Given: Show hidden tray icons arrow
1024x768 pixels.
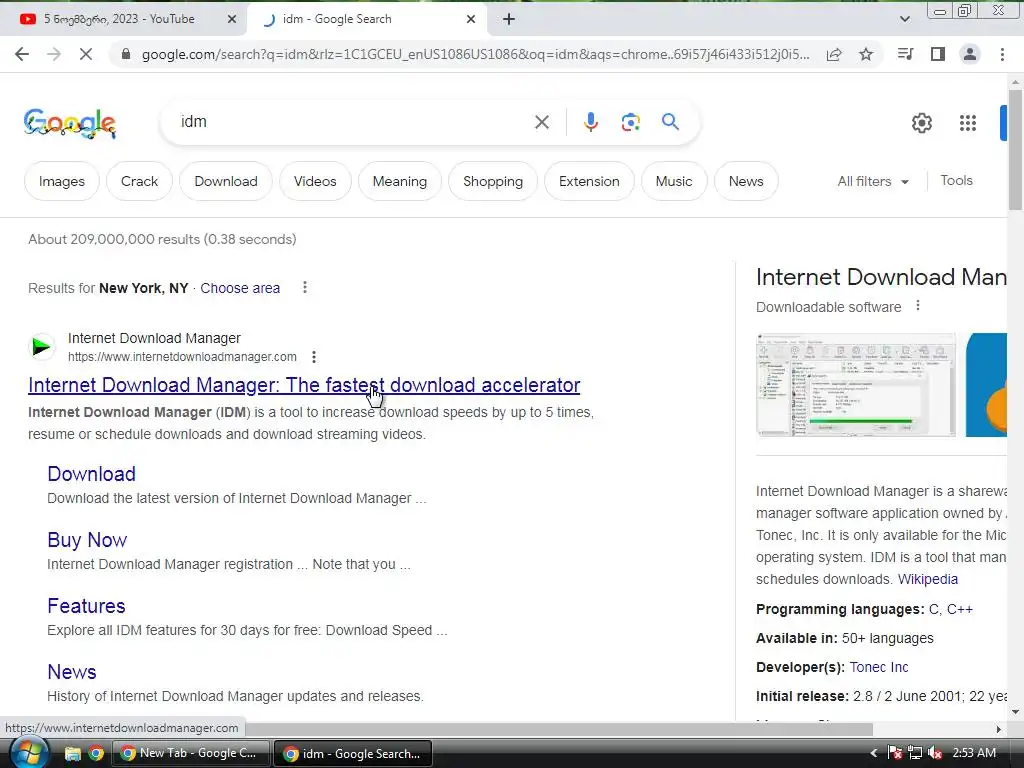Looking at the screenshot, I should pyautogui.click(x=873, y=753).
